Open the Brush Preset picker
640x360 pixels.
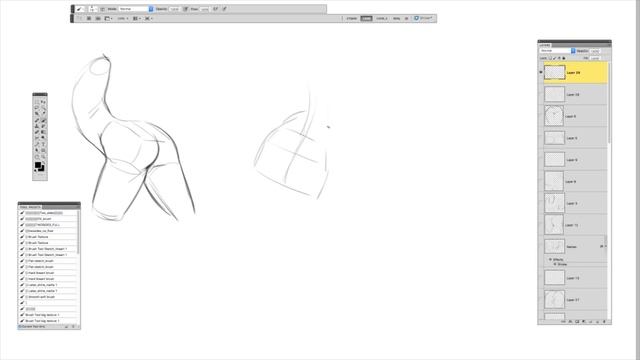pyautogui.click(x=93, y=9)
